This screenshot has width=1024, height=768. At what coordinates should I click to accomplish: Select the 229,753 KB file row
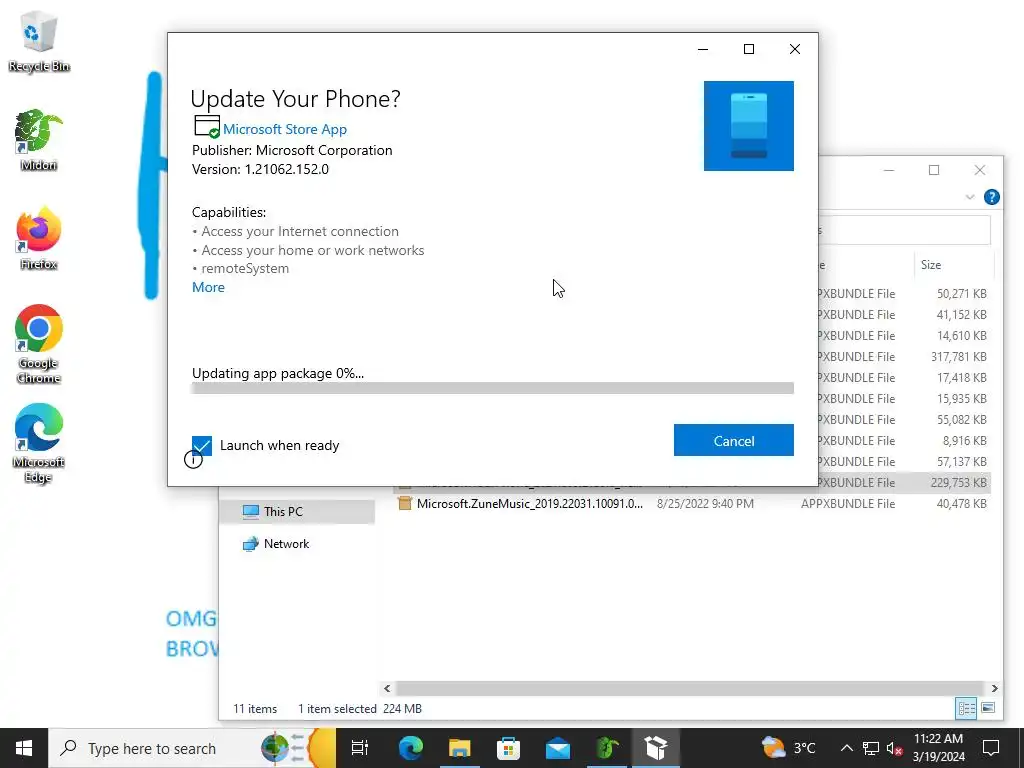(x=904, y=483)
